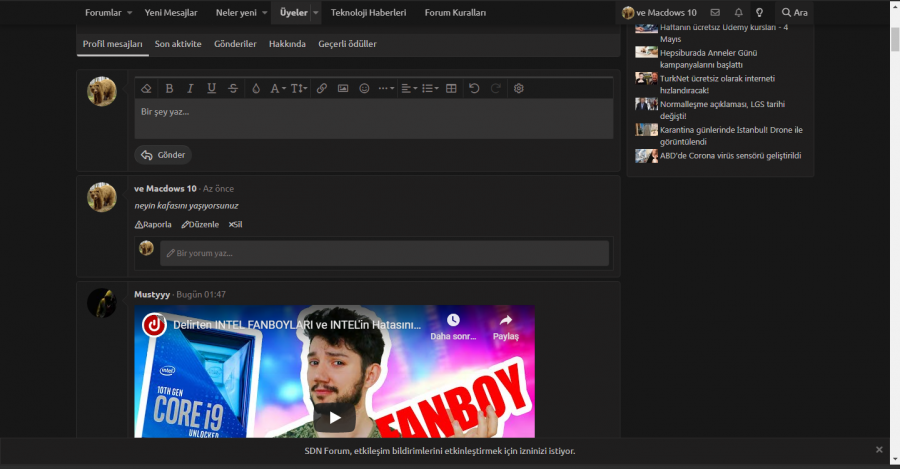Focus the 'Bir şey yaz...' message box
Image resolution: width=900 pixels, height=469 pixels.
pos(374,119)
